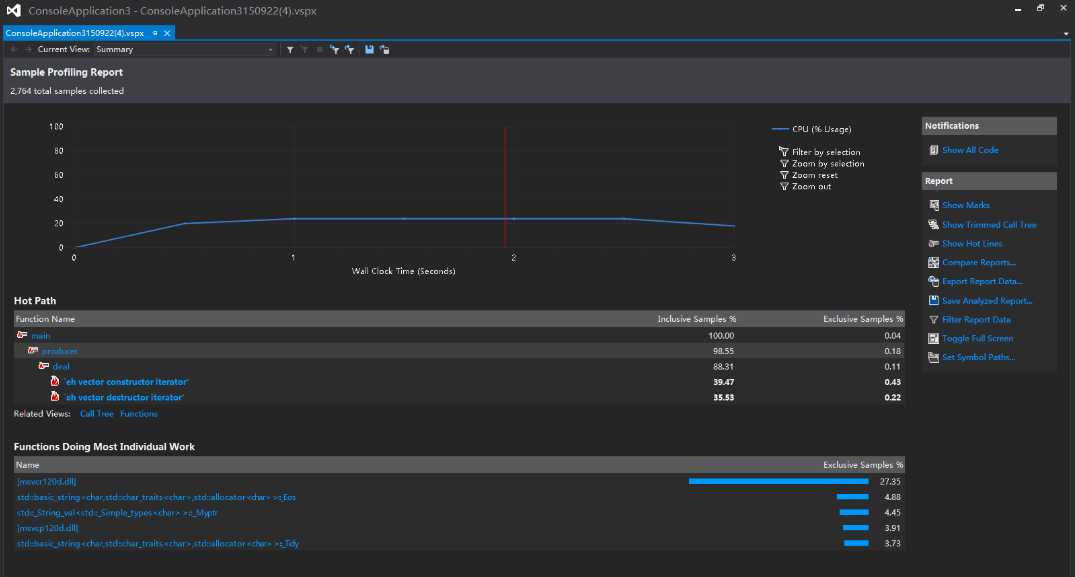This screenshot has height=577, width=1075.
Task: Click the pin icon on the vspx tab
Action: pyautogui.click(x=155, y=33)
